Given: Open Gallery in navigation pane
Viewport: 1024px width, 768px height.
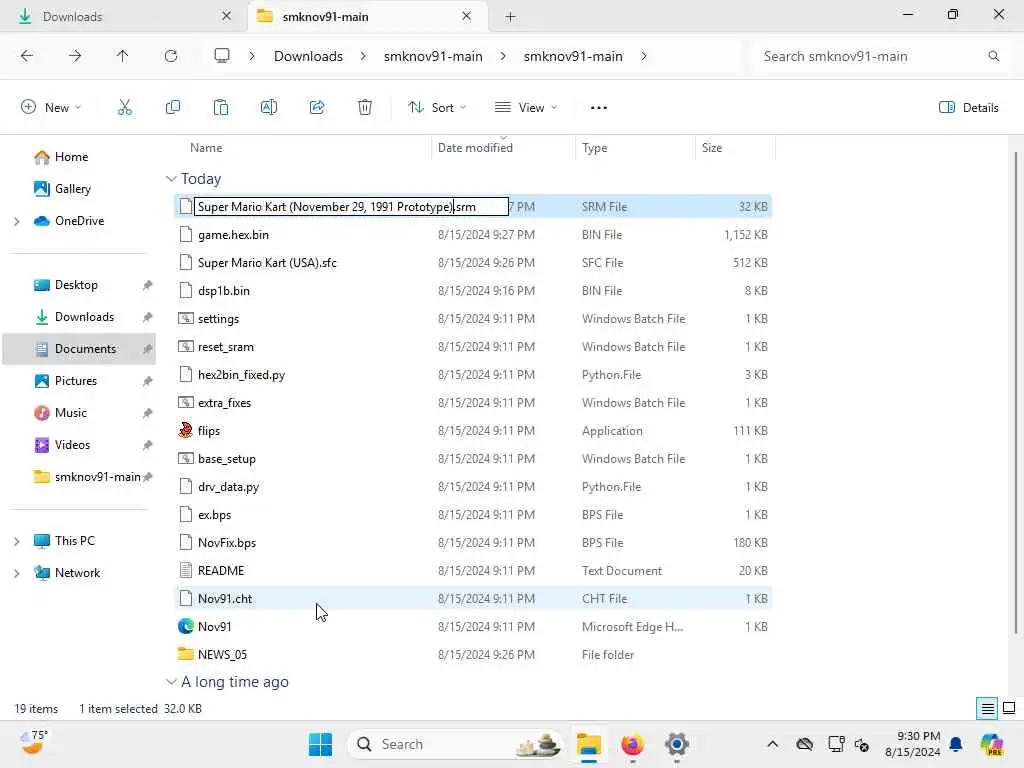Looking at the screenshot, I should coord(72,189).
